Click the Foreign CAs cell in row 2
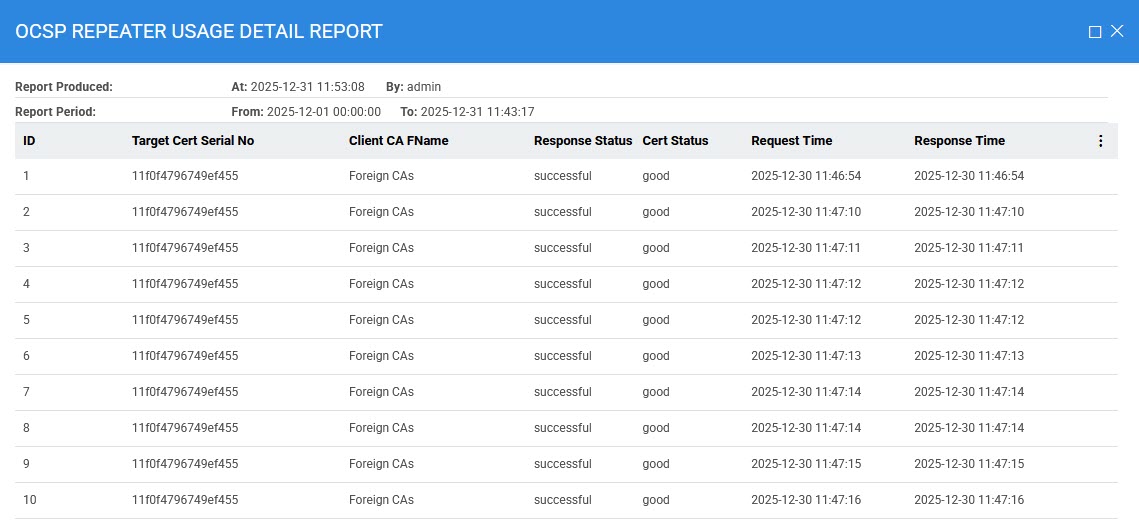This screenshot has width=1139, height=523. 381,212
